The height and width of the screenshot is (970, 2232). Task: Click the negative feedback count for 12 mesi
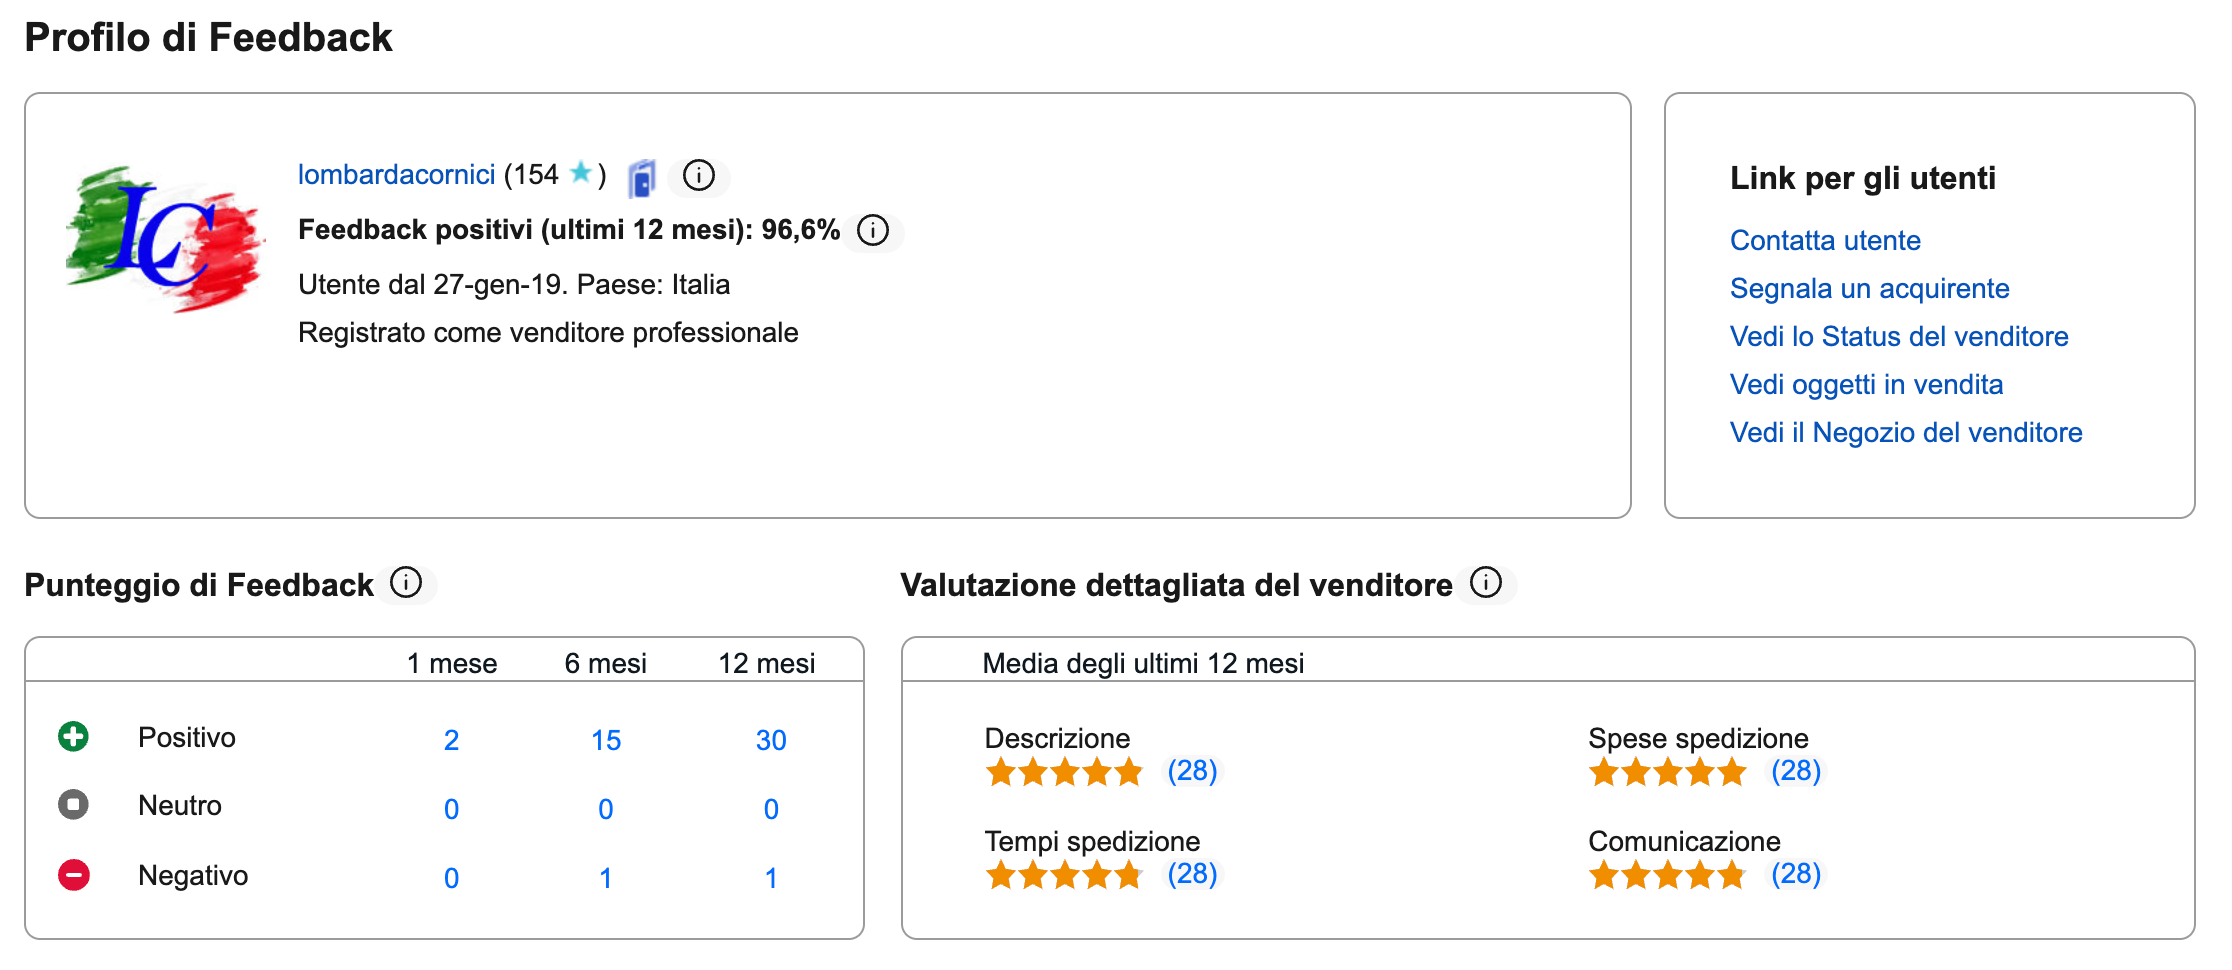point(770,879)
